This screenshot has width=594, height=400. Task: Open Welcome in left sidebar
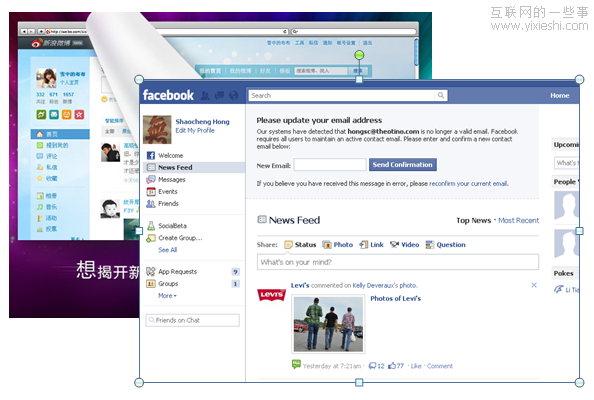pos(170,155)
